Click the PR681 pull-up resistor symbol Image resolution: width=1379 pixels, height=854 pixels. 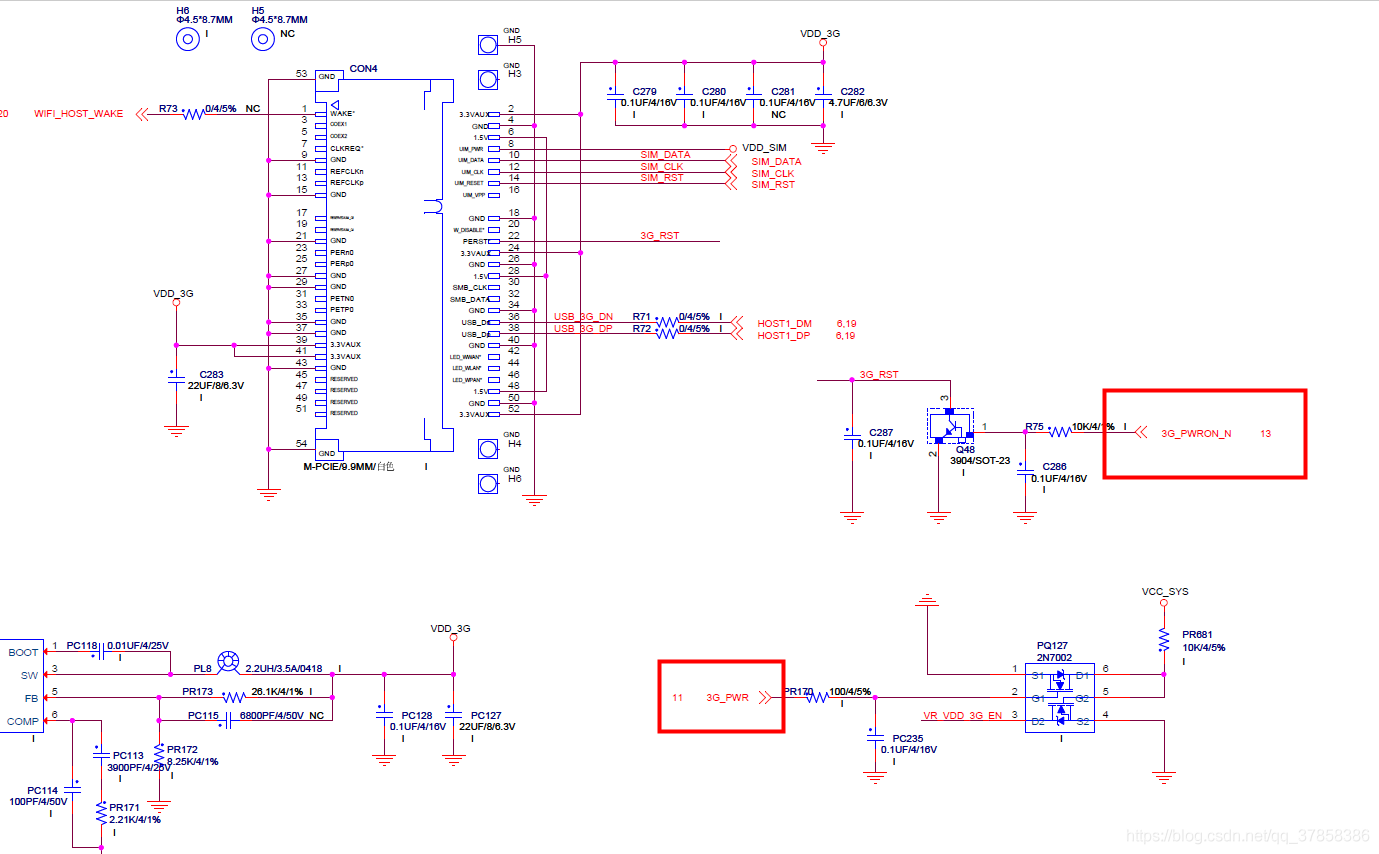[1164, 640]
